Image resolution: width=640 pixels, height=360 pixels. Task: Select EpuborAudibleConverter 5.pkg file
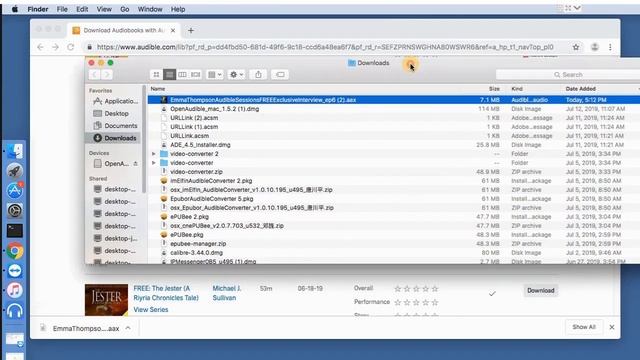pos(394,199)
